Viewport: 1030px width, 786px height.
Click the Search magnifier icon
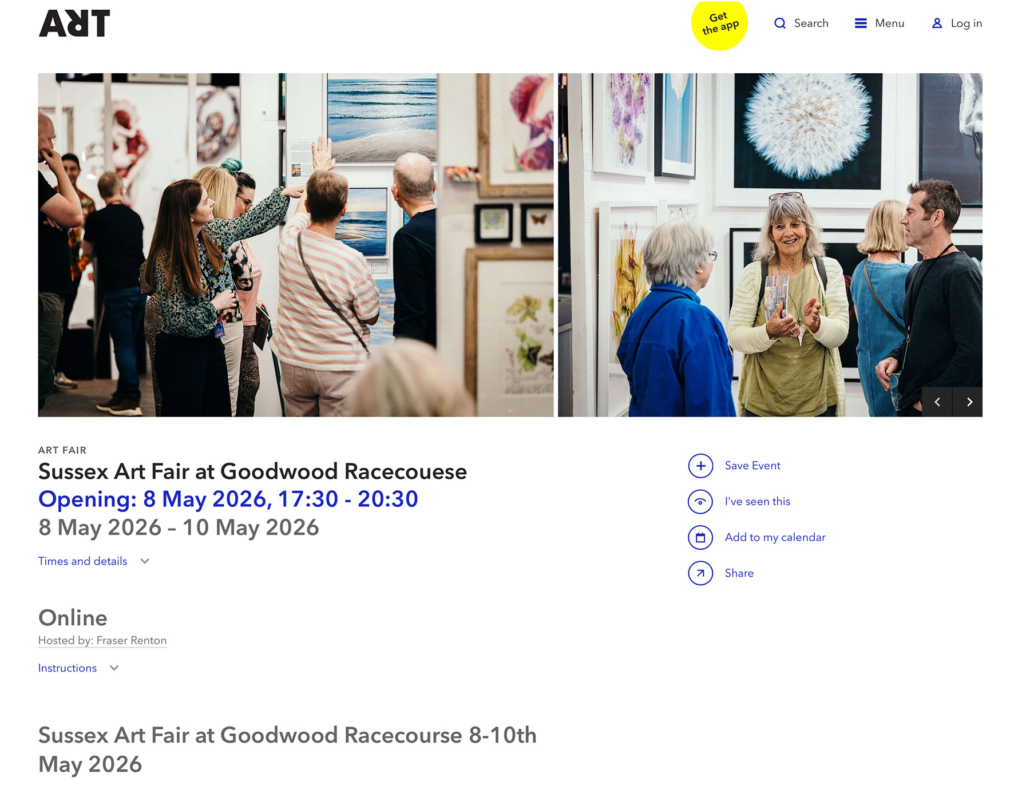coord(780,24)
